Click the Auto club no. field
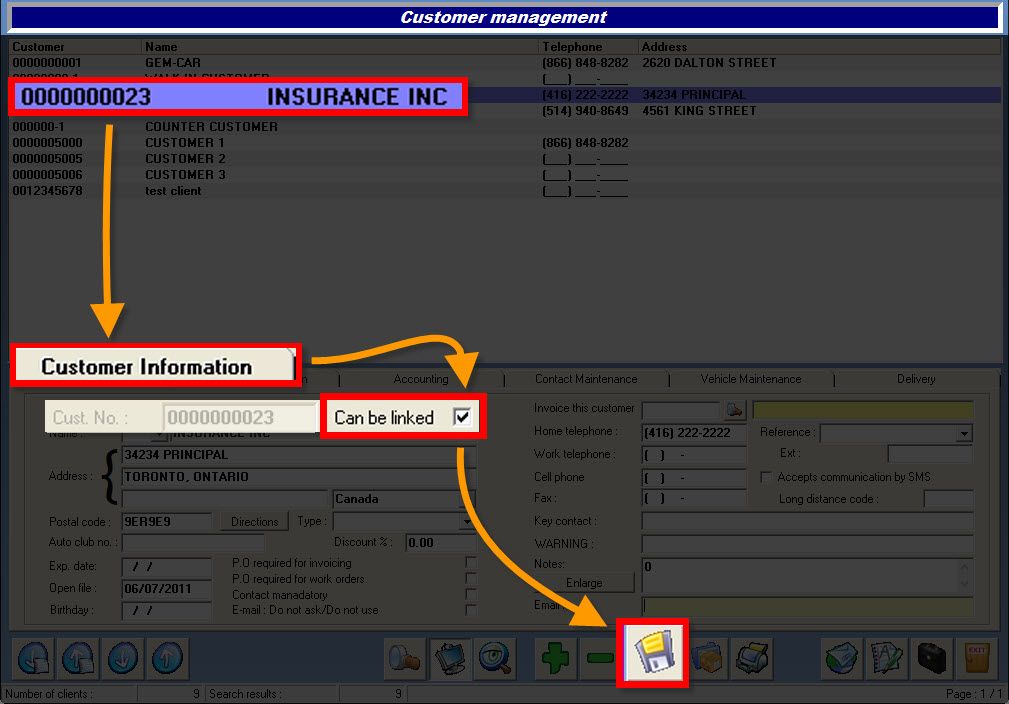 (x=193, y=542)
